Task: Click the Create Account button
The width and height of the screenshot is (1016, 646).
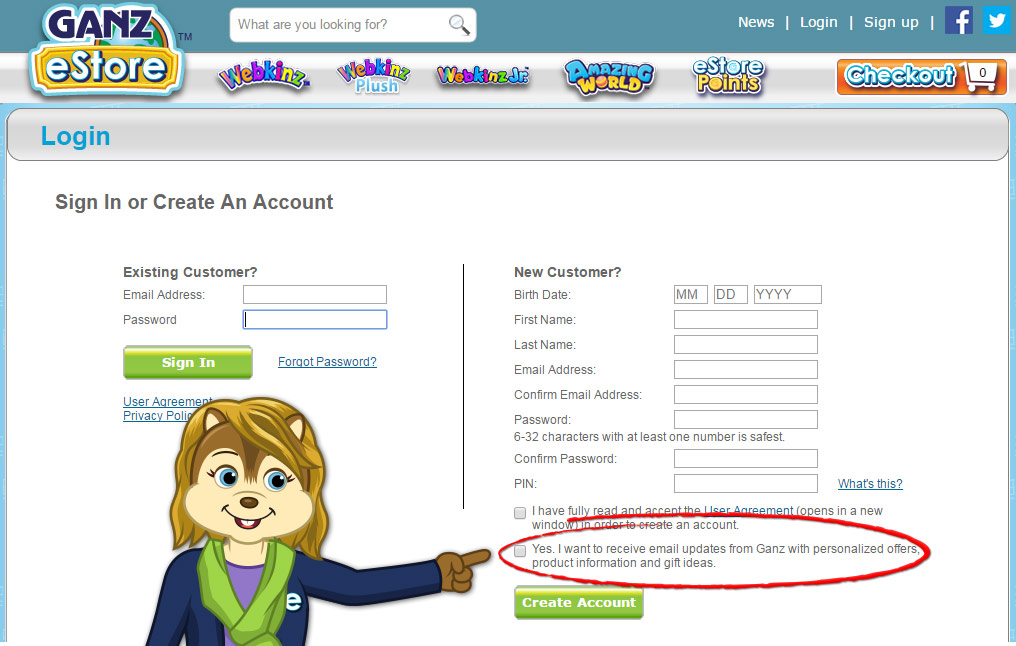Action: point(579,603)
